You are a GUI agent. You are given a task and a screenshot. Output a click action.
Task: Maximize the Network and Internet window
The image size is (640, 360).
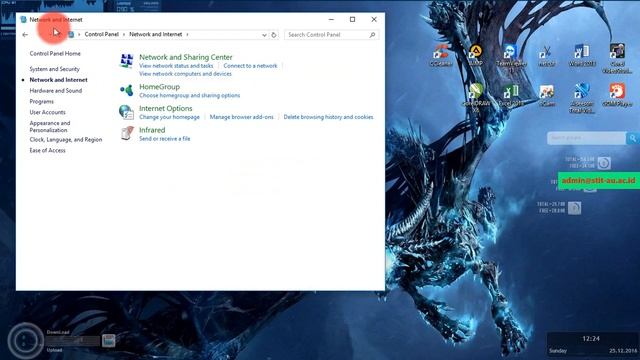coord(352,19)
